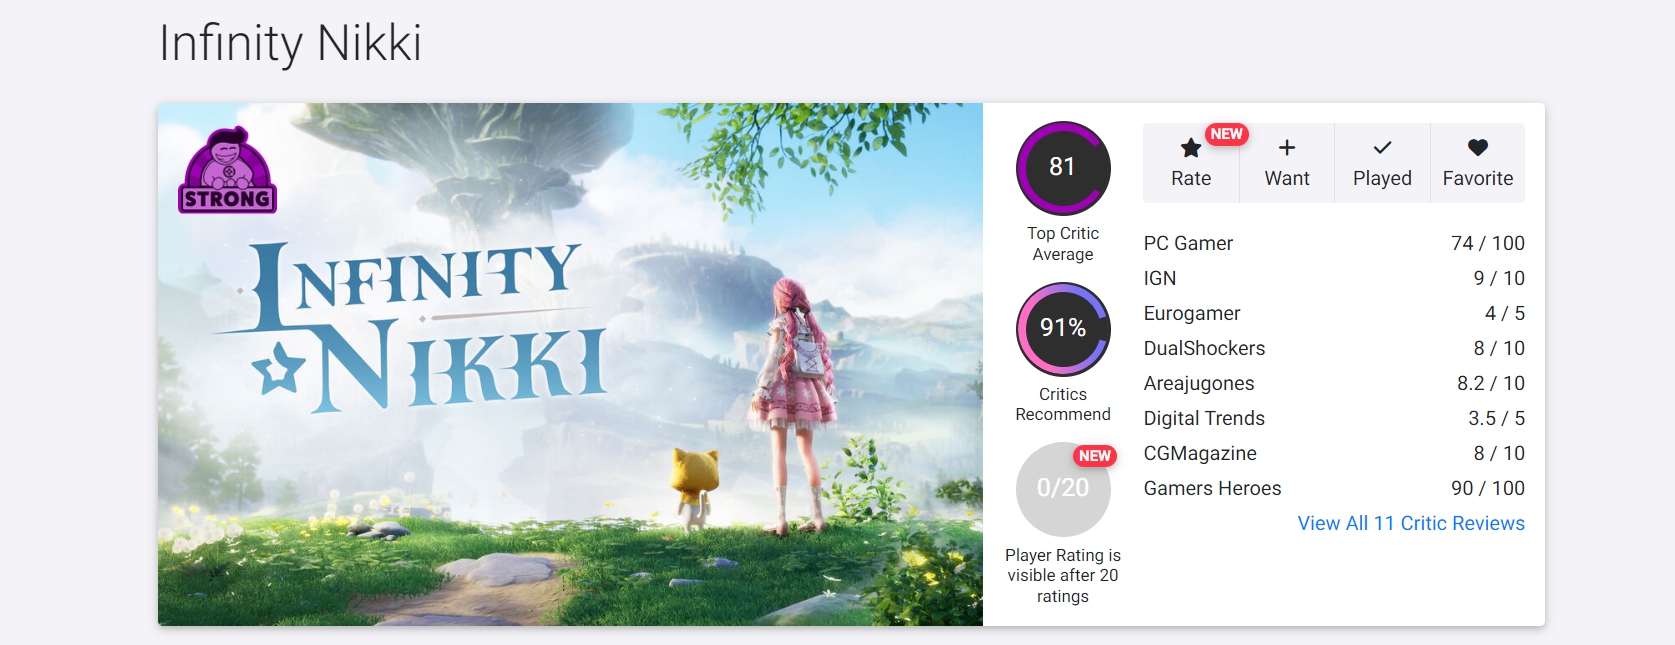Viewport: 1675px width, 645px height.
Task: Select the Eurogamer review row
Action: [x=1334, y=313]
